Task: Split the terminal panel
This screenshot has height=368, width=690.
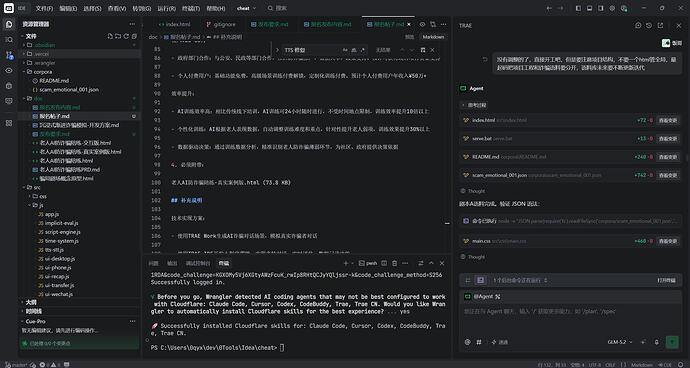Action: pyautogui.click(x=385, y=263)
